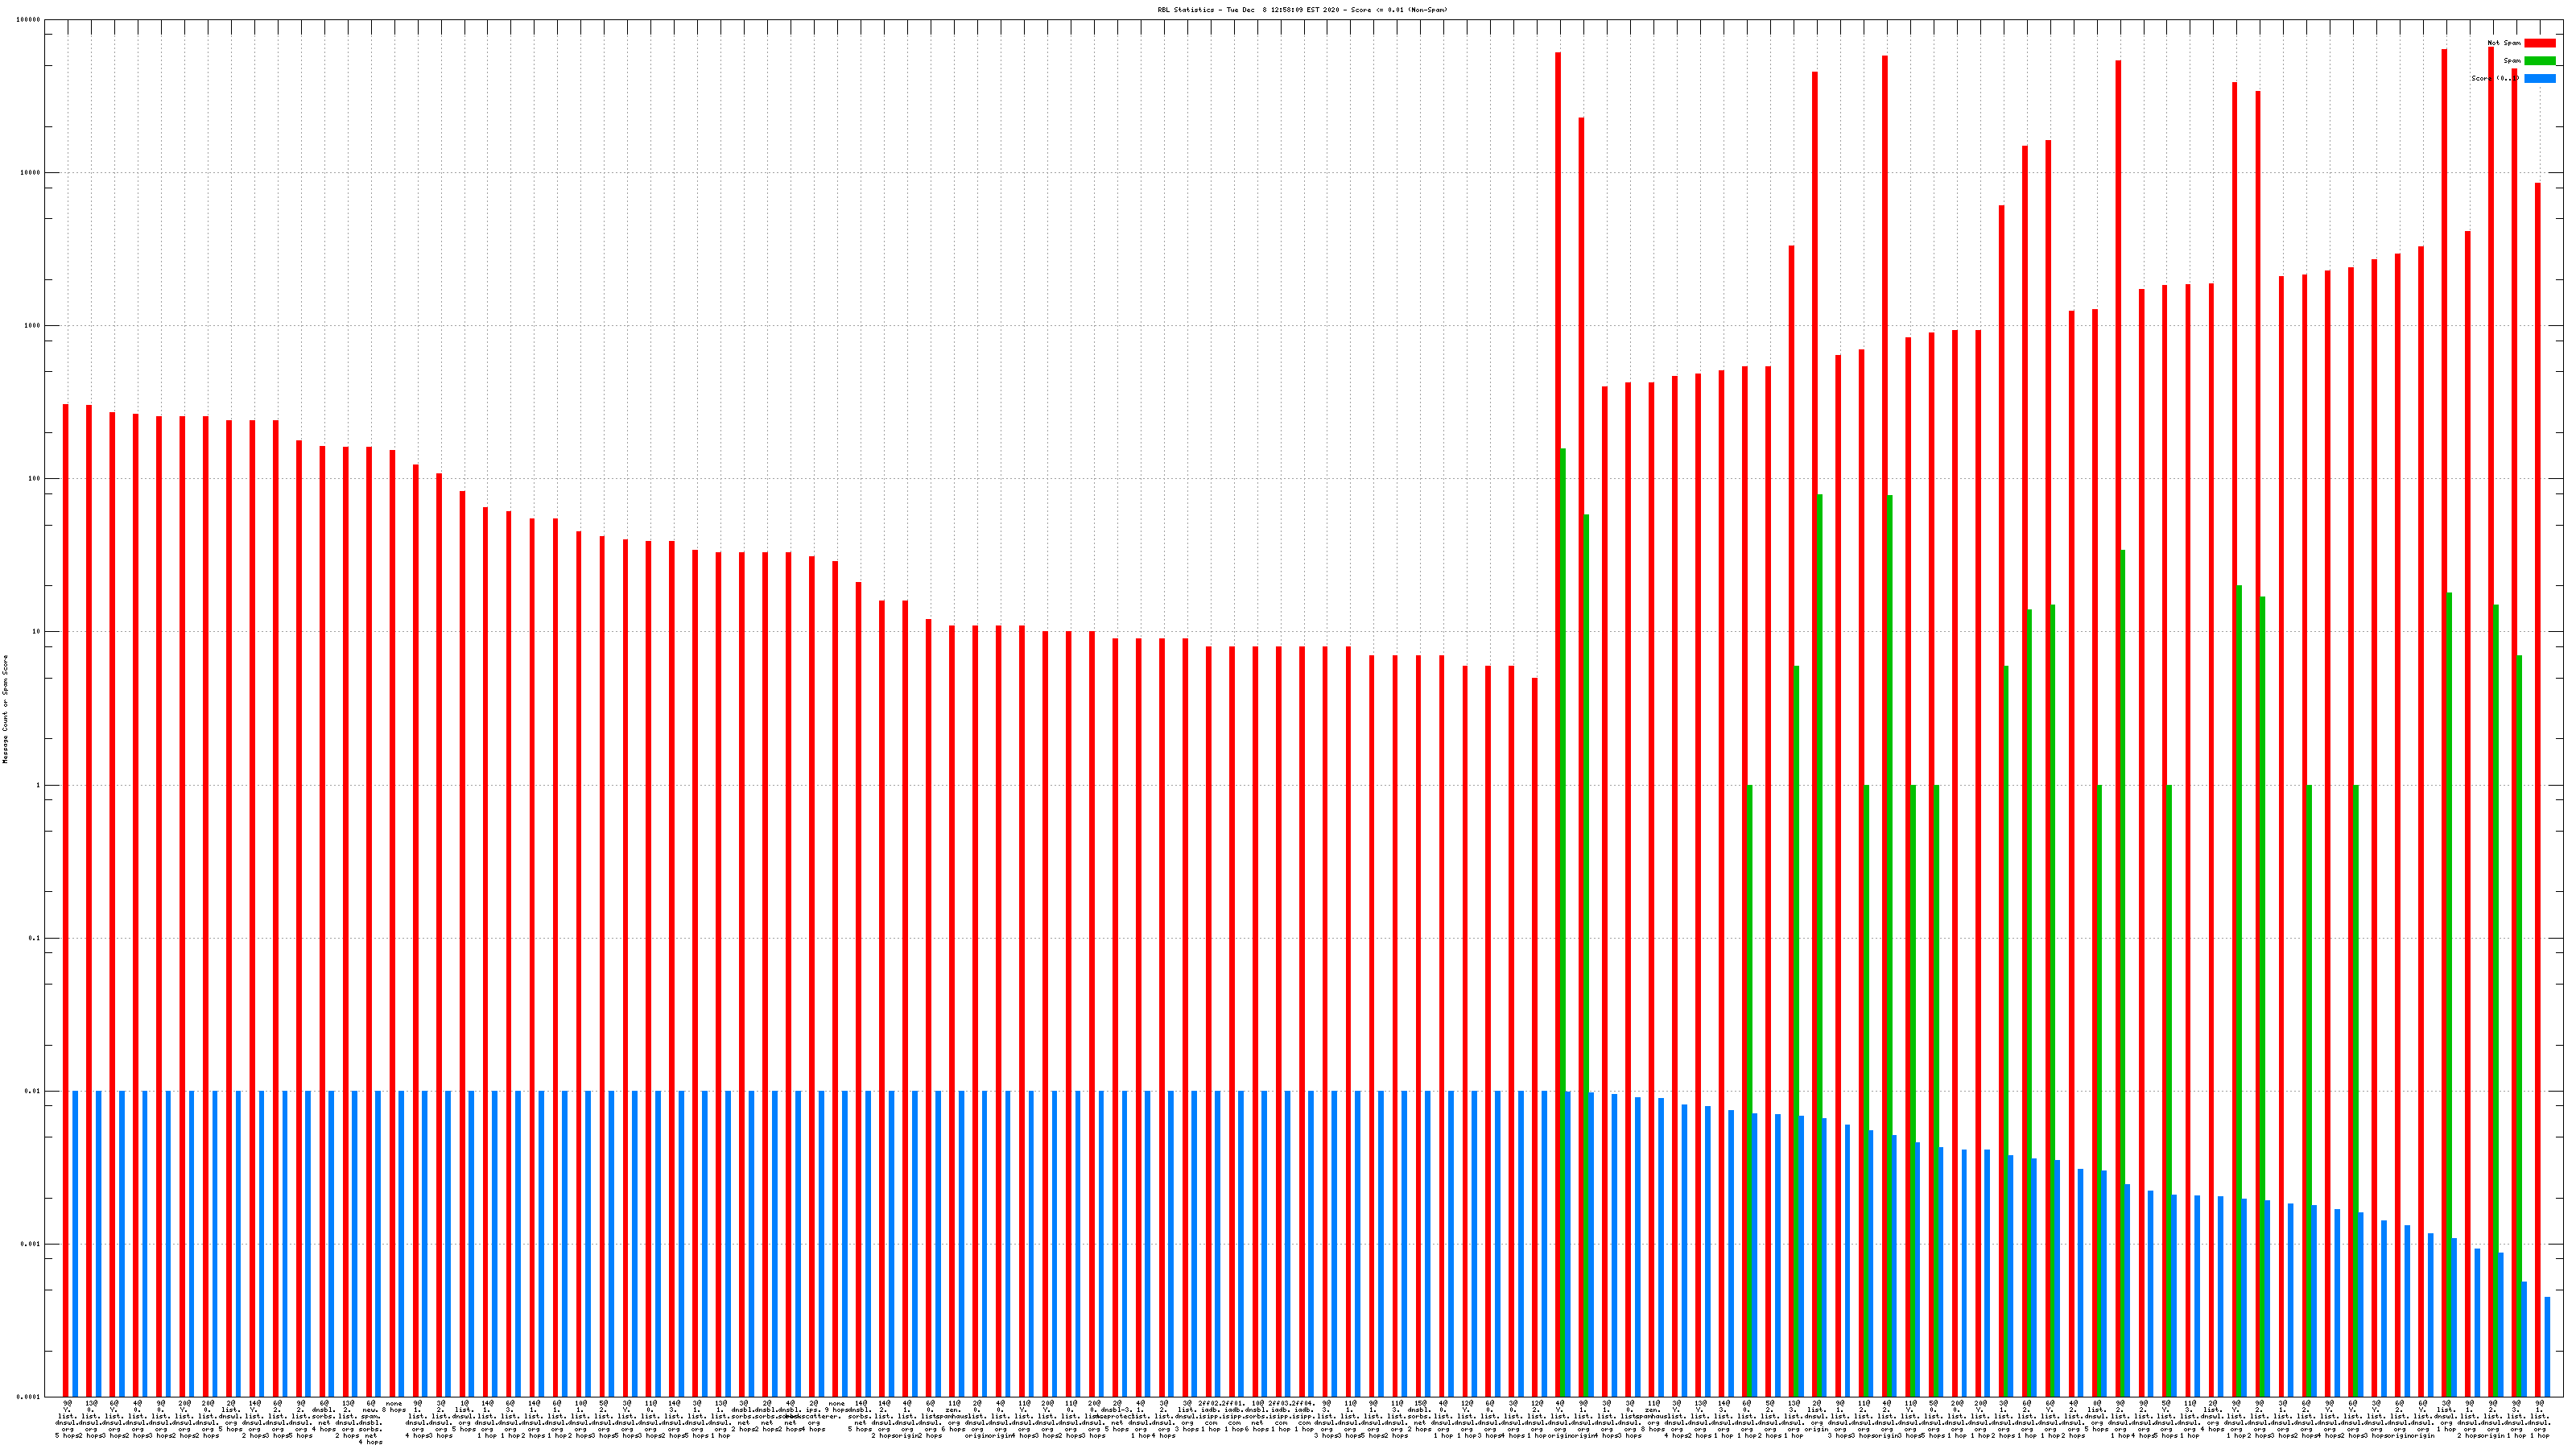This screenshot has width=2576, height=1449.
Task: Click the blue Score legend swatch
Action: 2539,79
